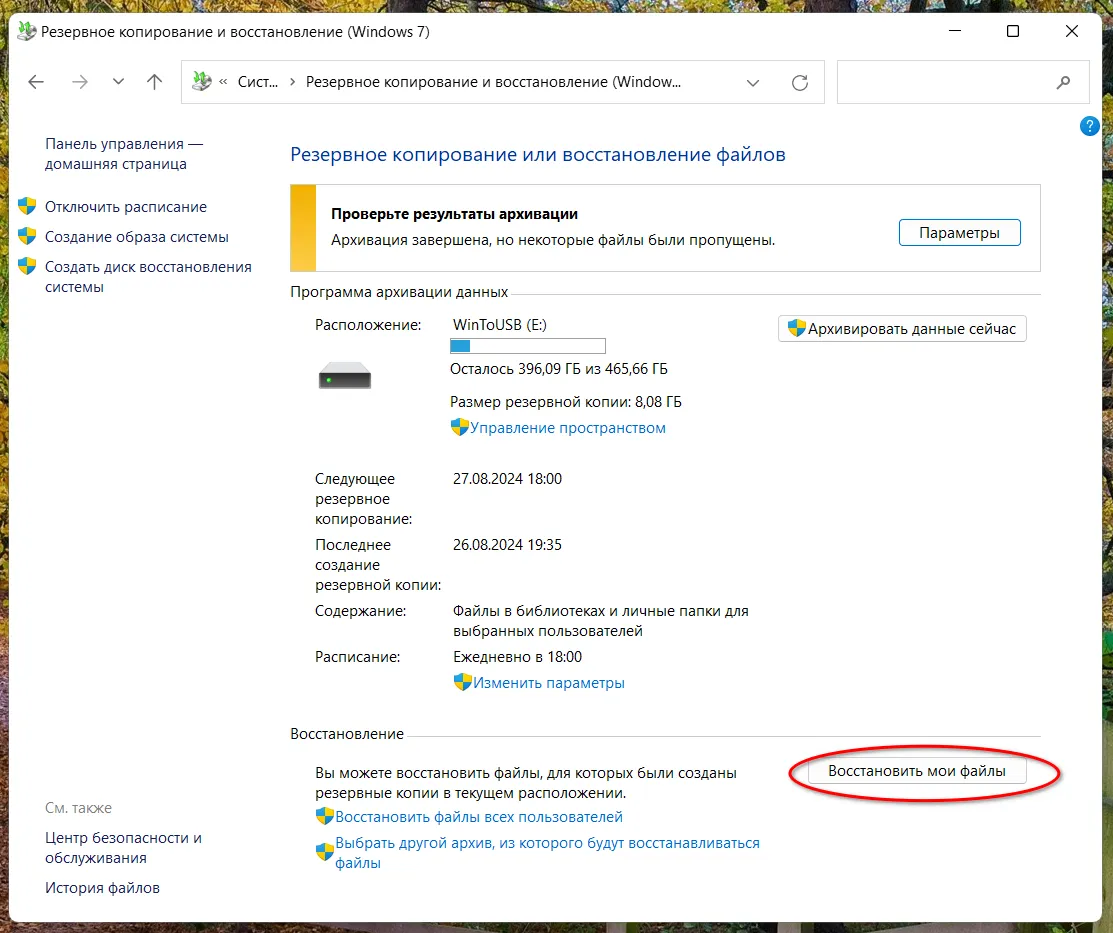The image size is (1113, 933).
Task: Go up one level with the Up arrow
Action: [154, 83]
